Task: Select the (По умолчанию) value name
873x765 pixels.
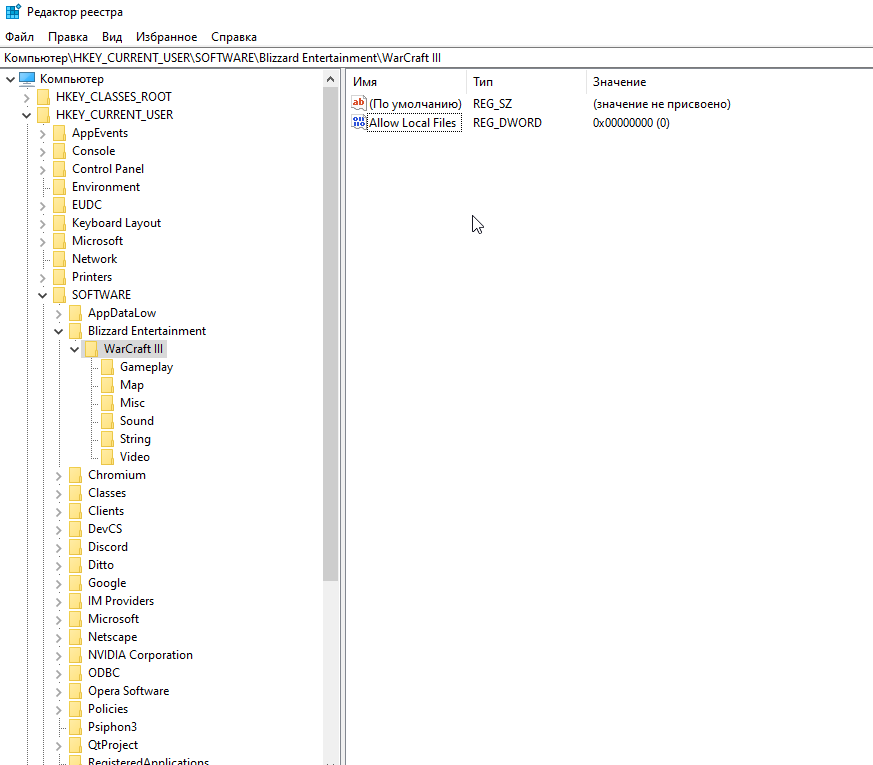Action: [415, 104]
